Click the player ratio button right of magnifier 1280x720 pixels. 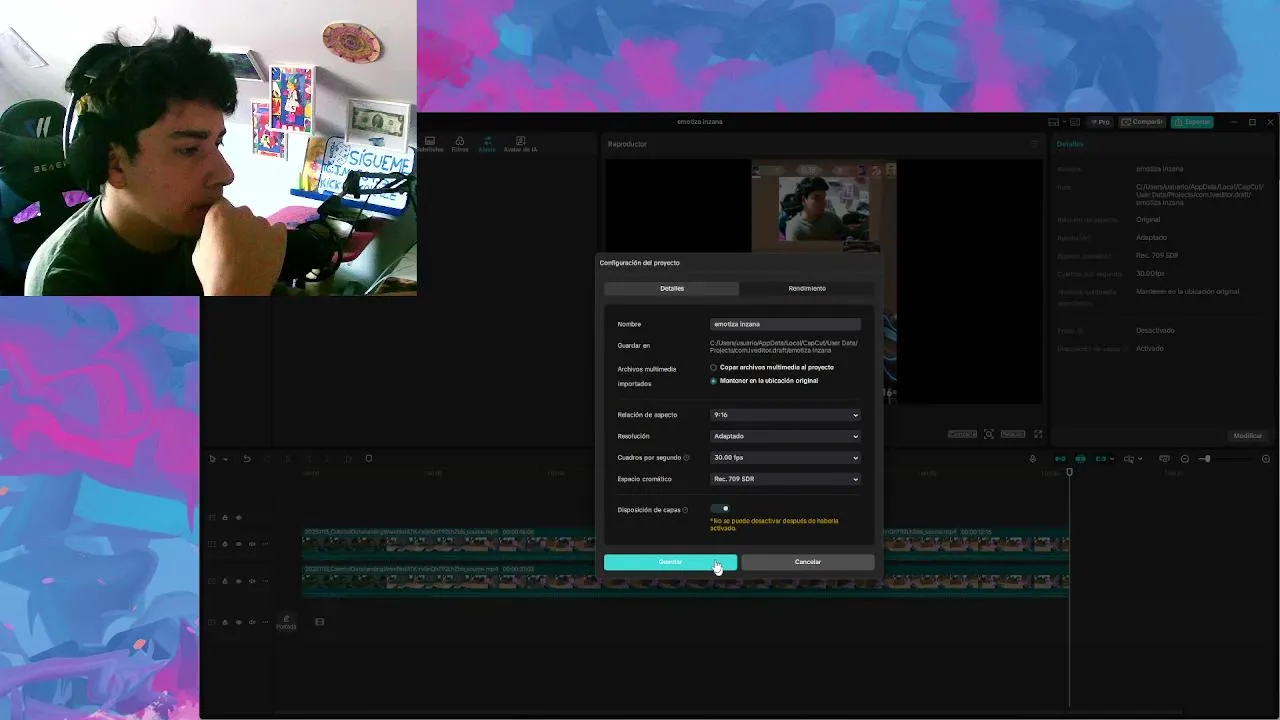click(1013, 434)
